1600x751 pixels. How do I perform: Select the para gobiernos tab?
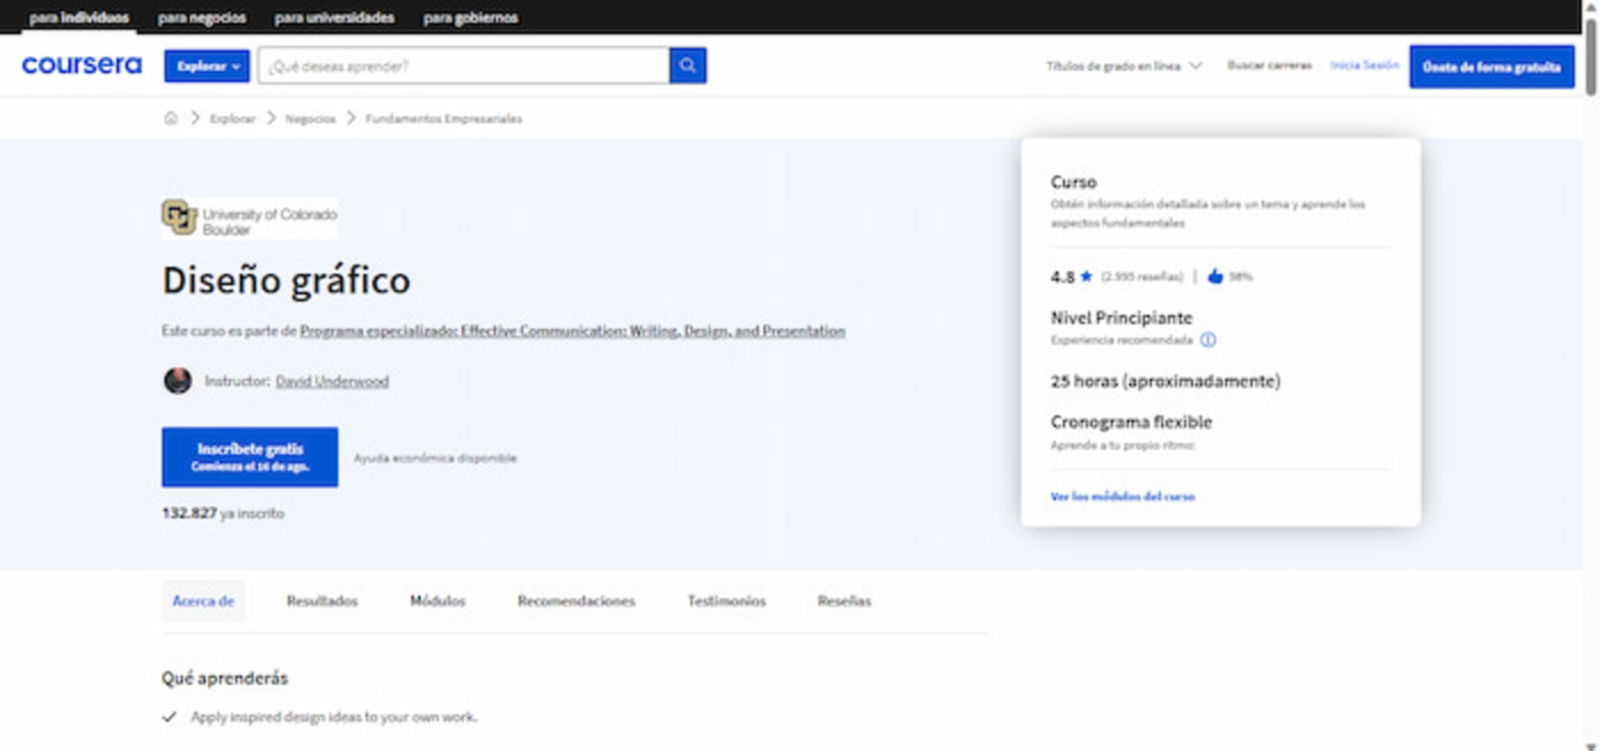(470, 17)
